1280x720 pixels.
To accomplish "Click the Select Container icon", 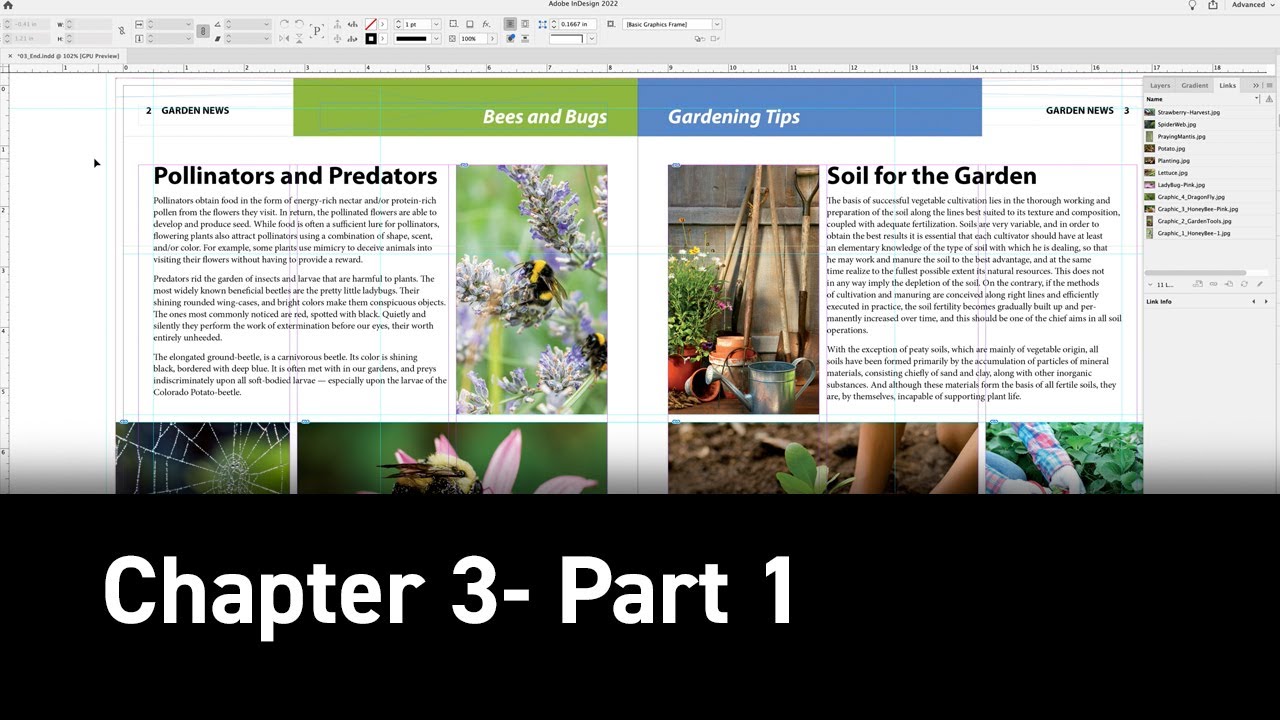I will click(337, 24).
